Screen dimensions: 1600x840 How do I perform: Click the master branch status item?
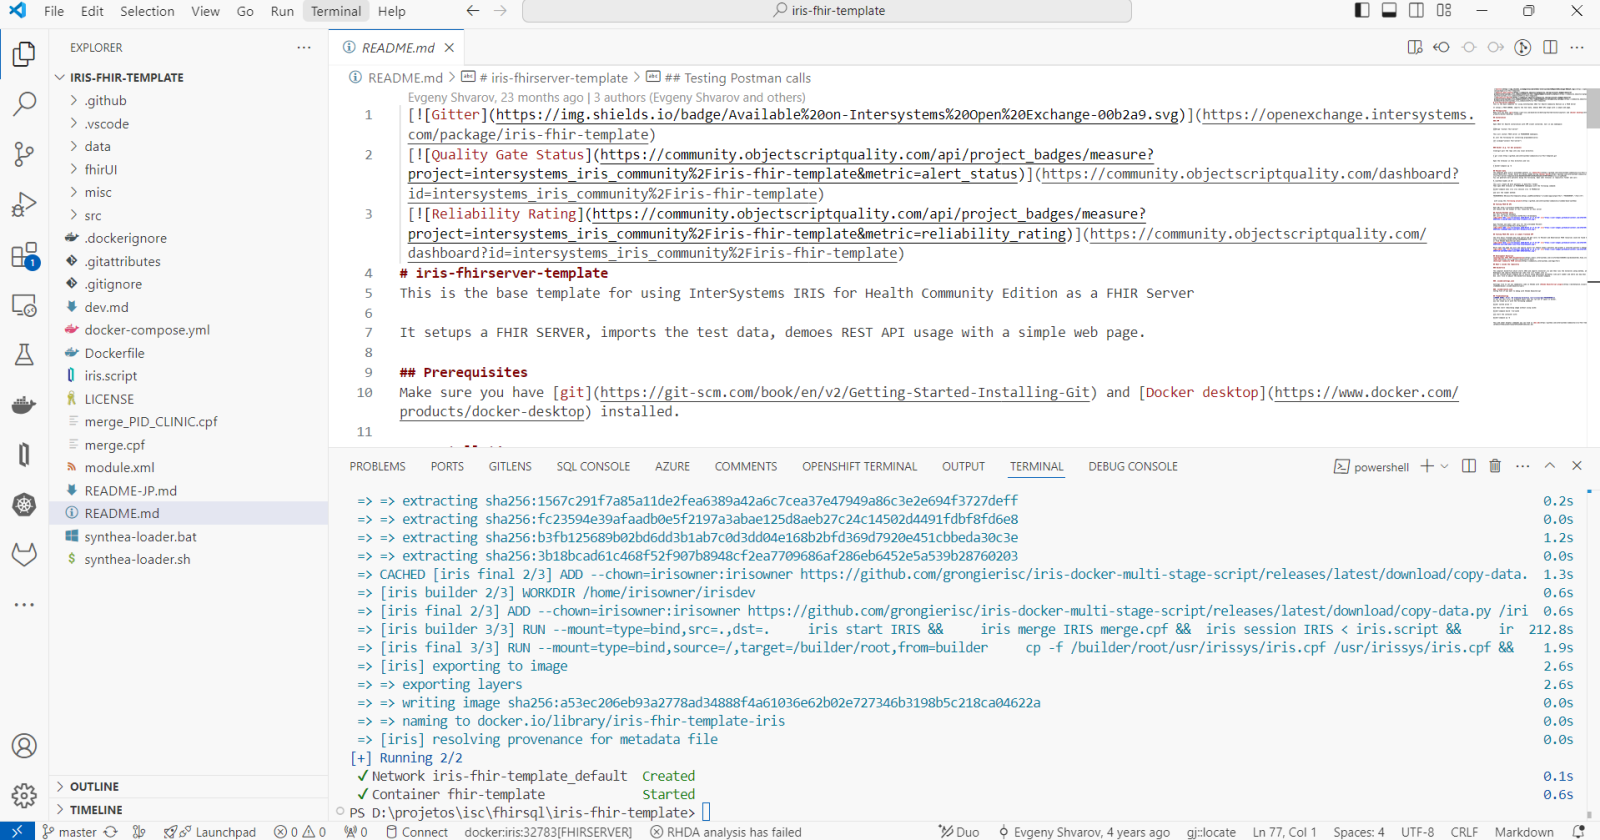pos(69,832)
